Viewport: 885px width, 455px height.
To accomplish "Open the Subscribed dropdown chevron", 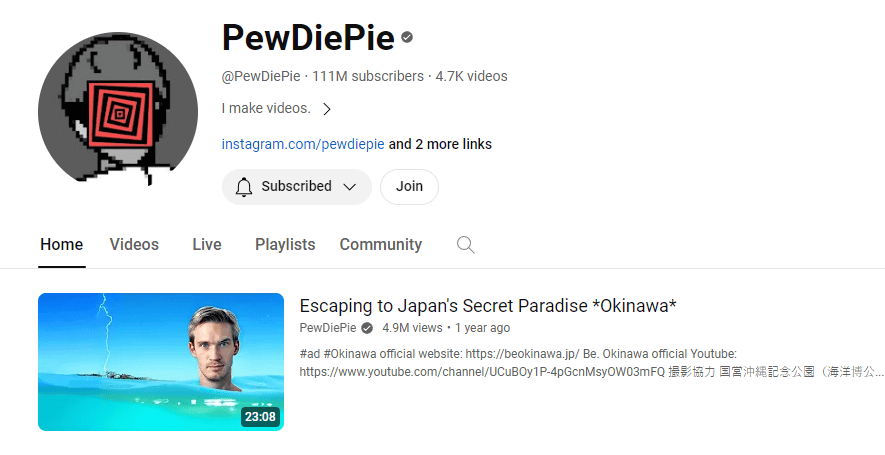I will click(x=350, y=187).
